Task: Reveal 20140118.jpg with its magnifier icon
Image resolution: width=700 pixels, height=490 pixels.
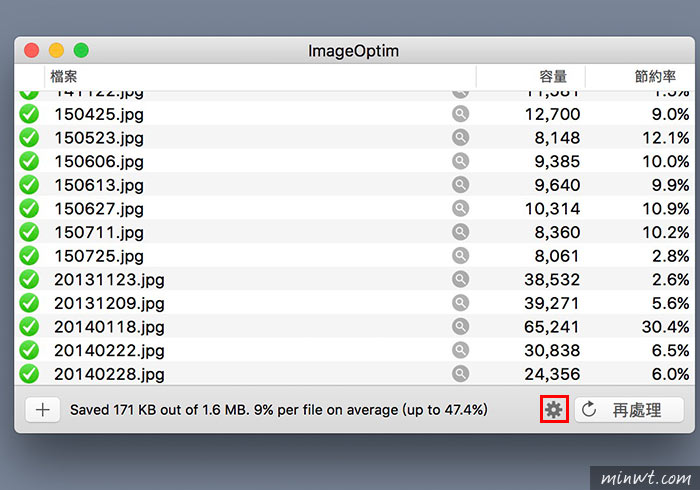Action: [460, 327]
